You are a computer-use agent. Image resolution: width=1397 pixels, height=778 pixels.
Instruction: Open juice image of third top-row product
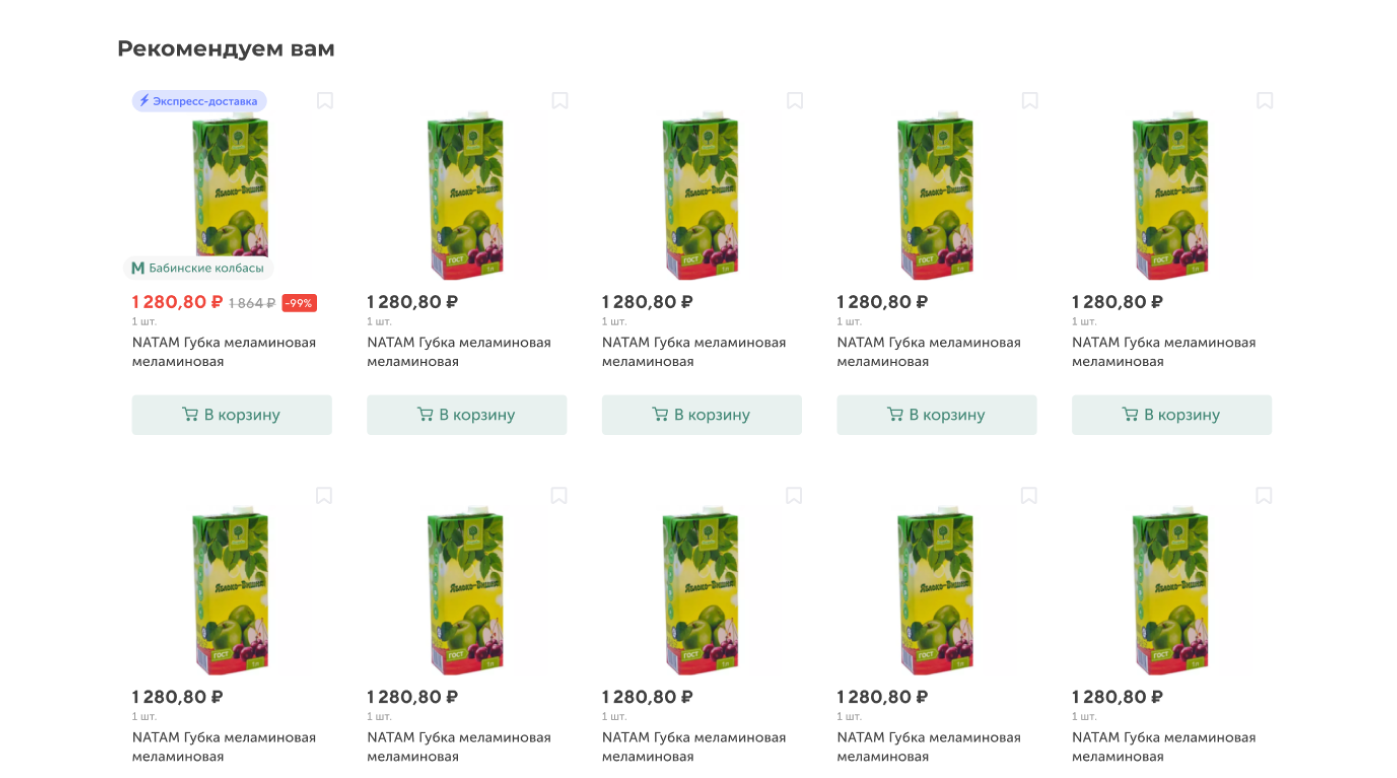pyautogui.click(x=701, y=195)
